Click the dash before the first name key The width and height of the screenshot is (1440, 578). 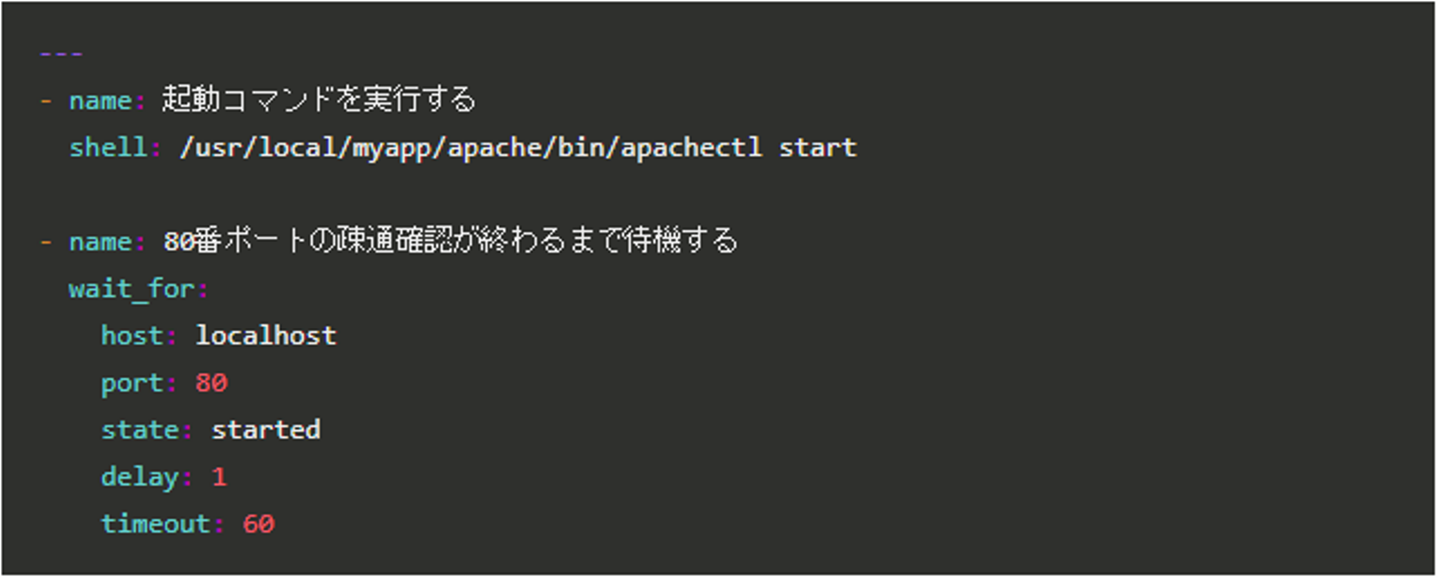(45, 101)
